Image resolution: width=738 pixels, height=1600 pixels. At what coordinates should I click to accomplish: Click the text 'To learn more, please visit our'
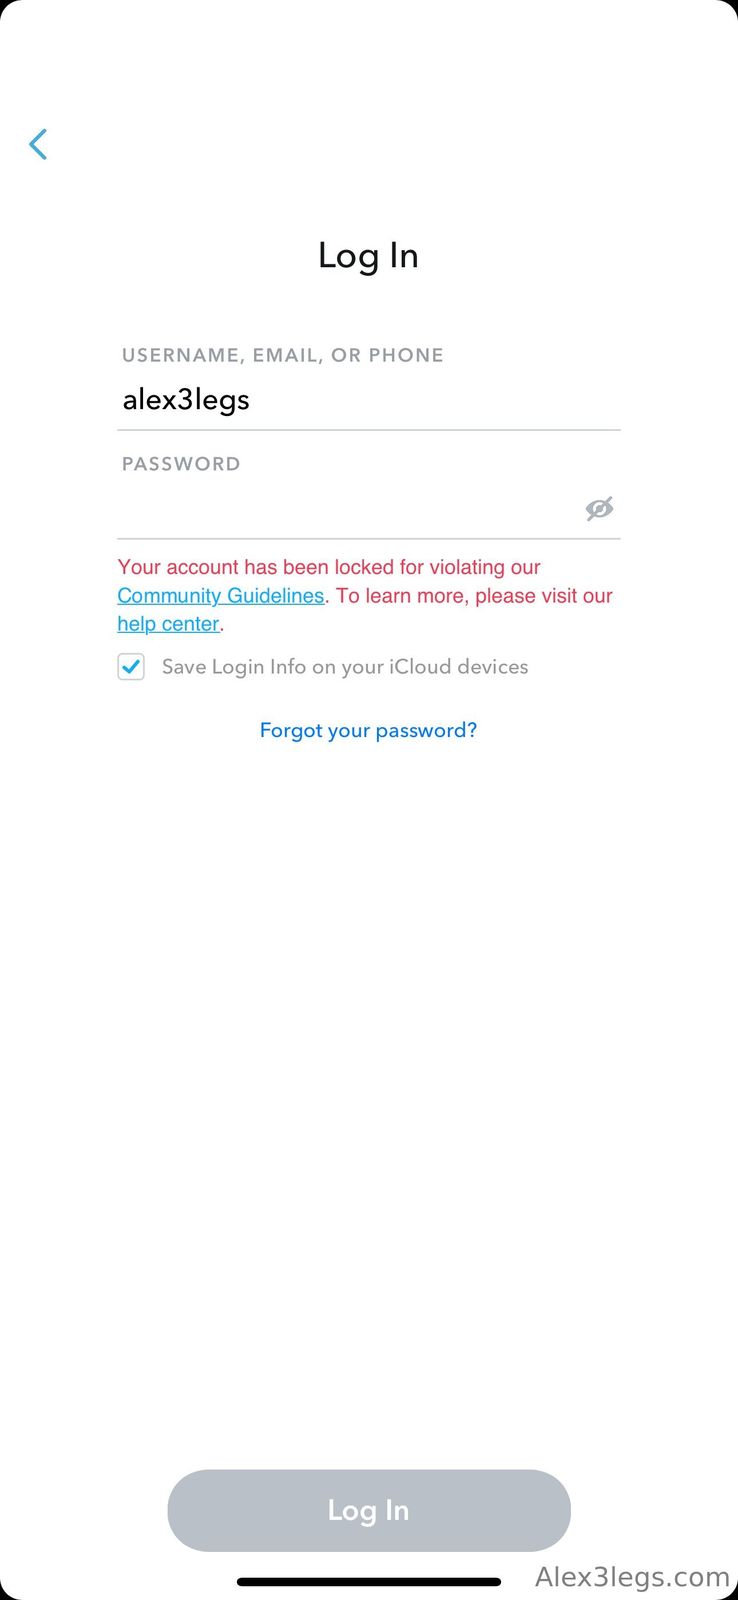(474, 596)
